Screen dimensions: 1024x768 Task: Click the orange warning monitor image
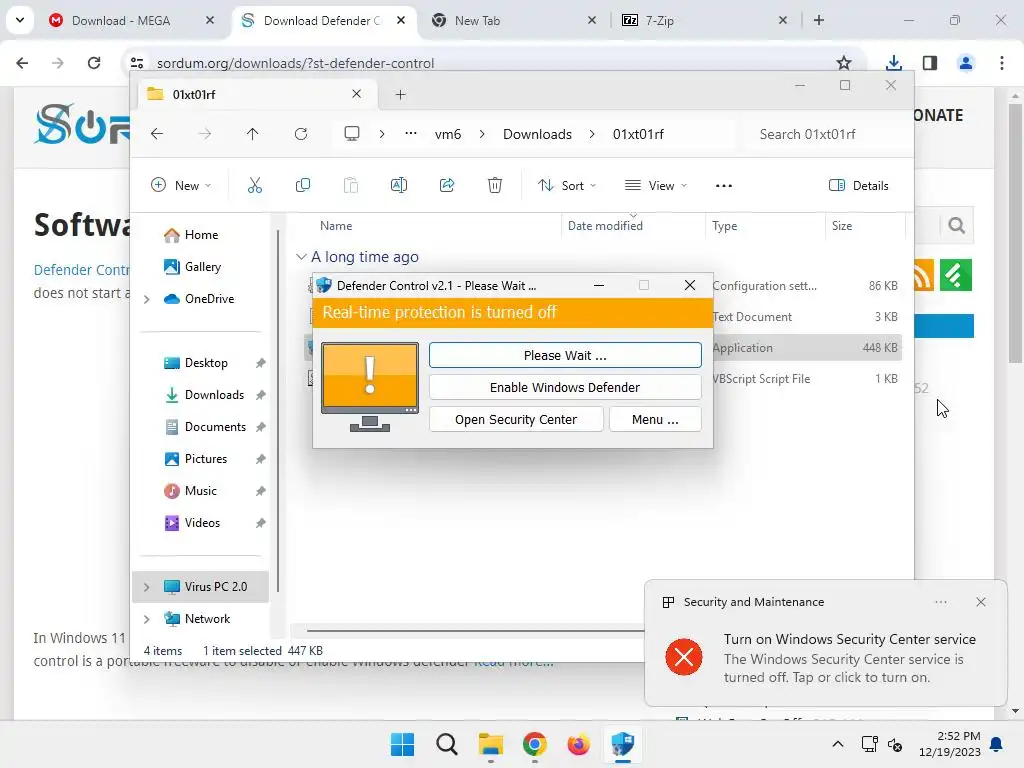[x=370, y=387]
